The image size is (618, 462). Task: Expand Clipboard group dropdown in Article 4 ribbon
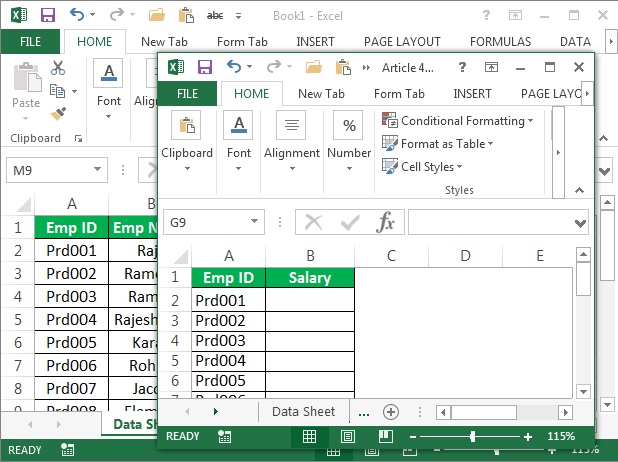pyautogui.click(x=187, y=169)
